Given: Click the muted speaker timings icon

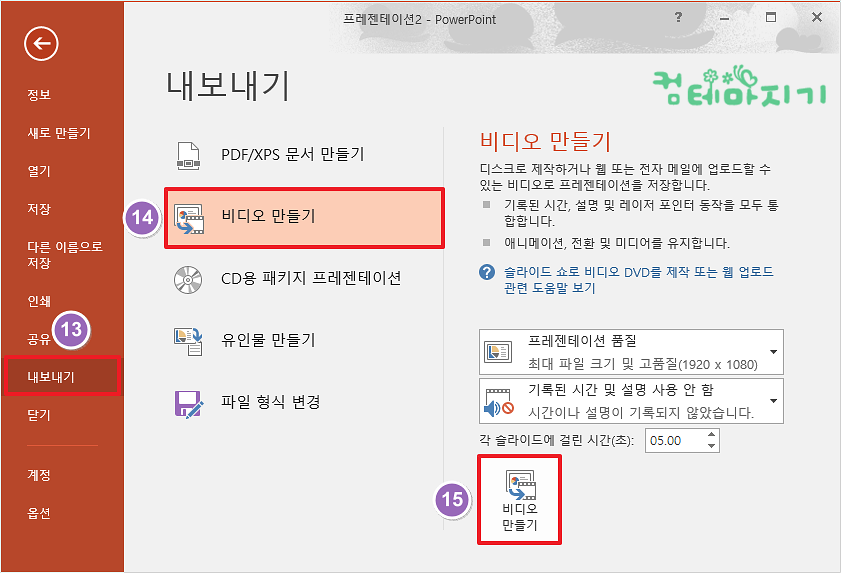Looking at the screenshot, I should 499,402.
